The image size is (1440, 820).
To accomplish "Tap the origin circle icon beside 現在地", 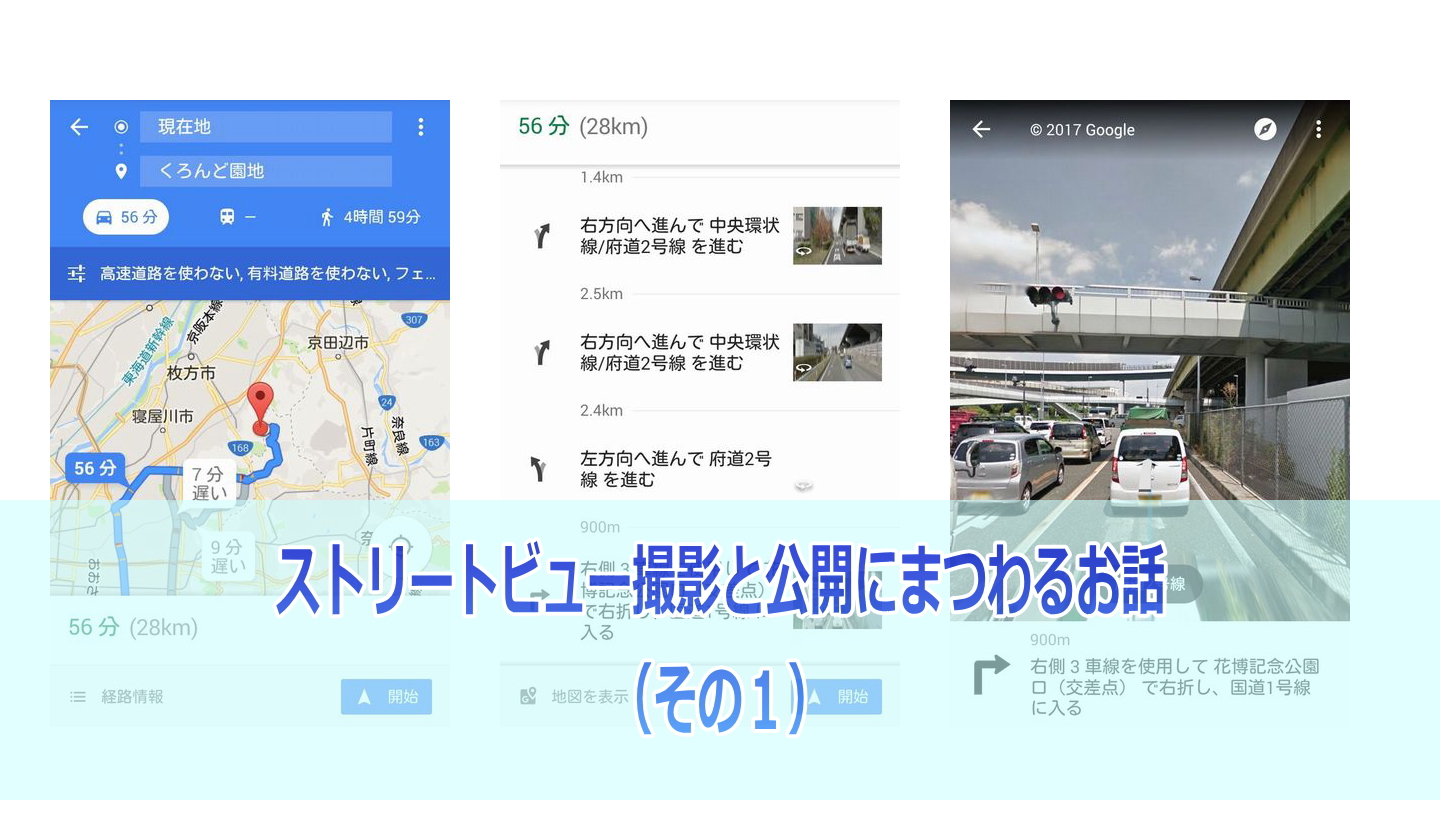I will 121,127.
